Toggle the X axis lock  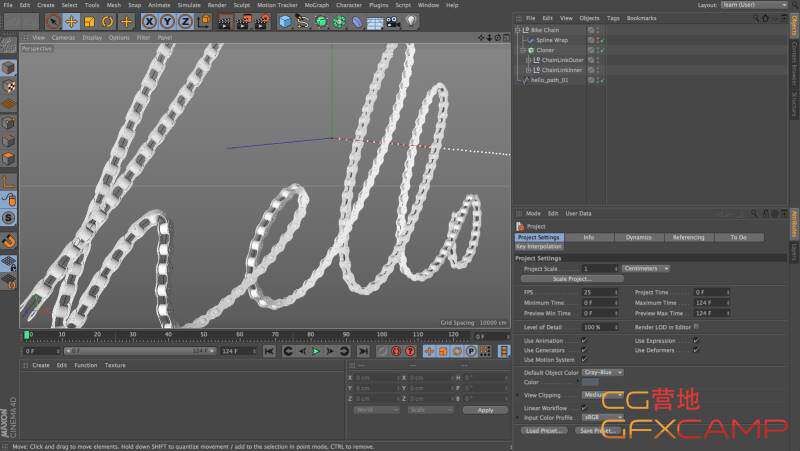150,21
